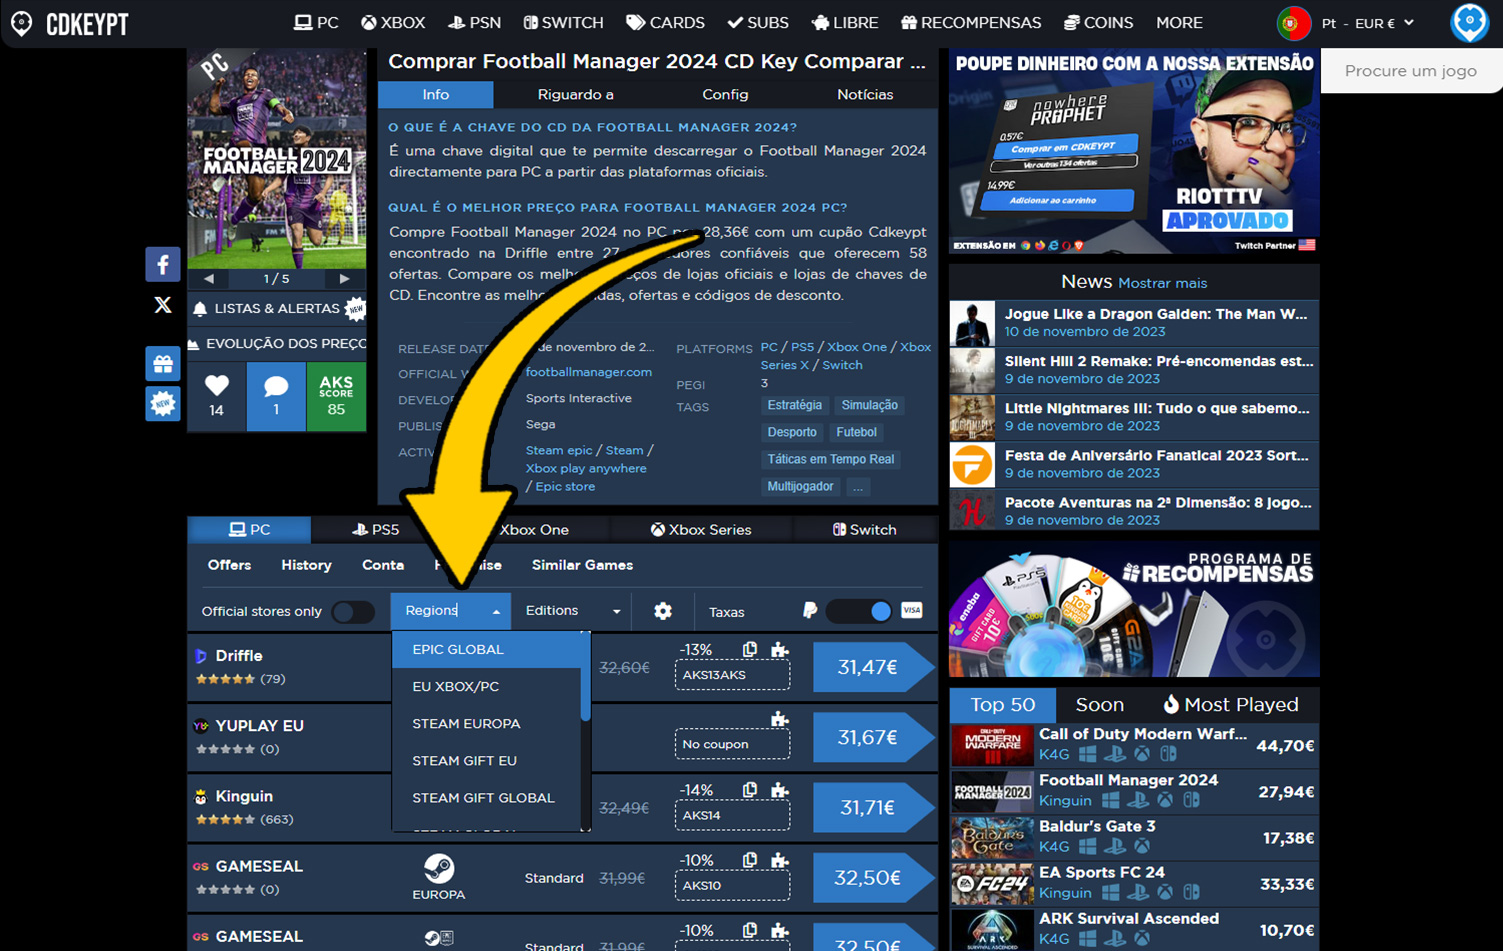Open footballmanager.com official website link
The height and width of the screenshot is (951, 1503).
point(589,372)
